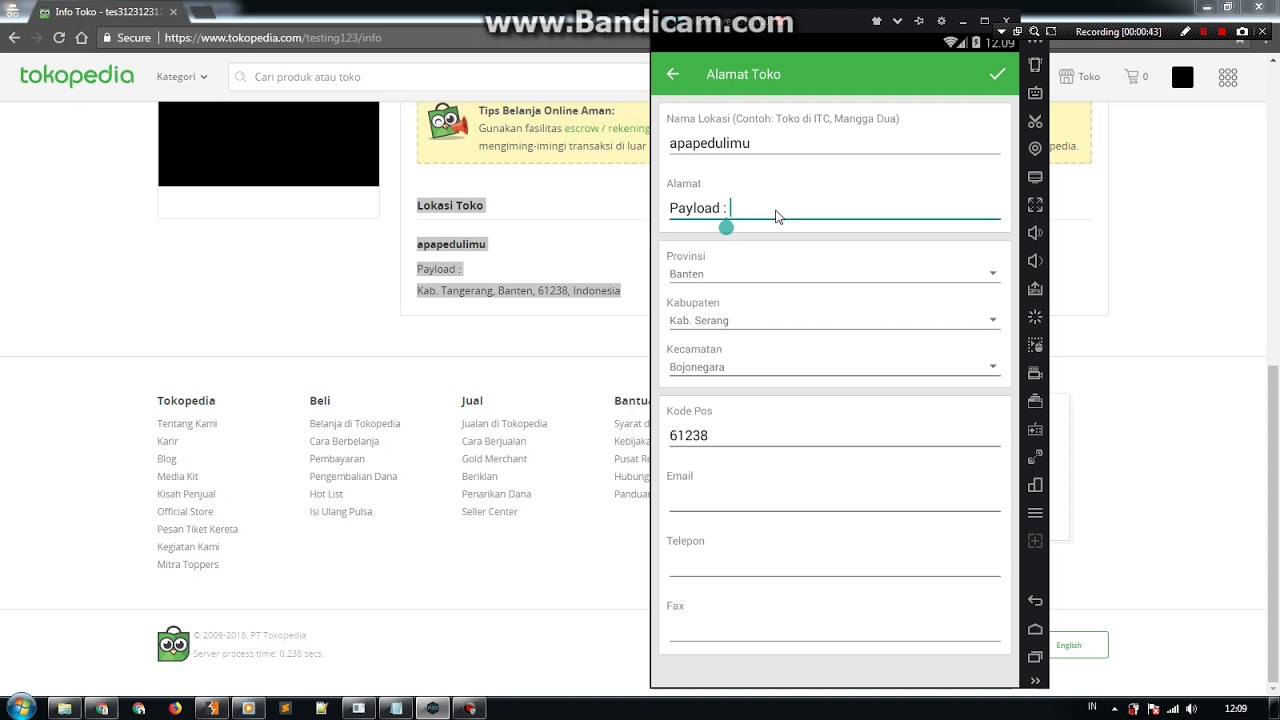Click the Nama Lokasi field containing apapedulimu
Image resolution: width=1280 pixels, height=720 pixels.
click(834, 143)
